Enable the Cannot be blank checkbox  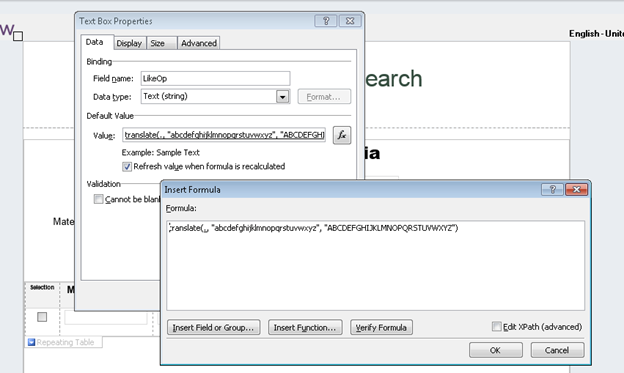98,199
